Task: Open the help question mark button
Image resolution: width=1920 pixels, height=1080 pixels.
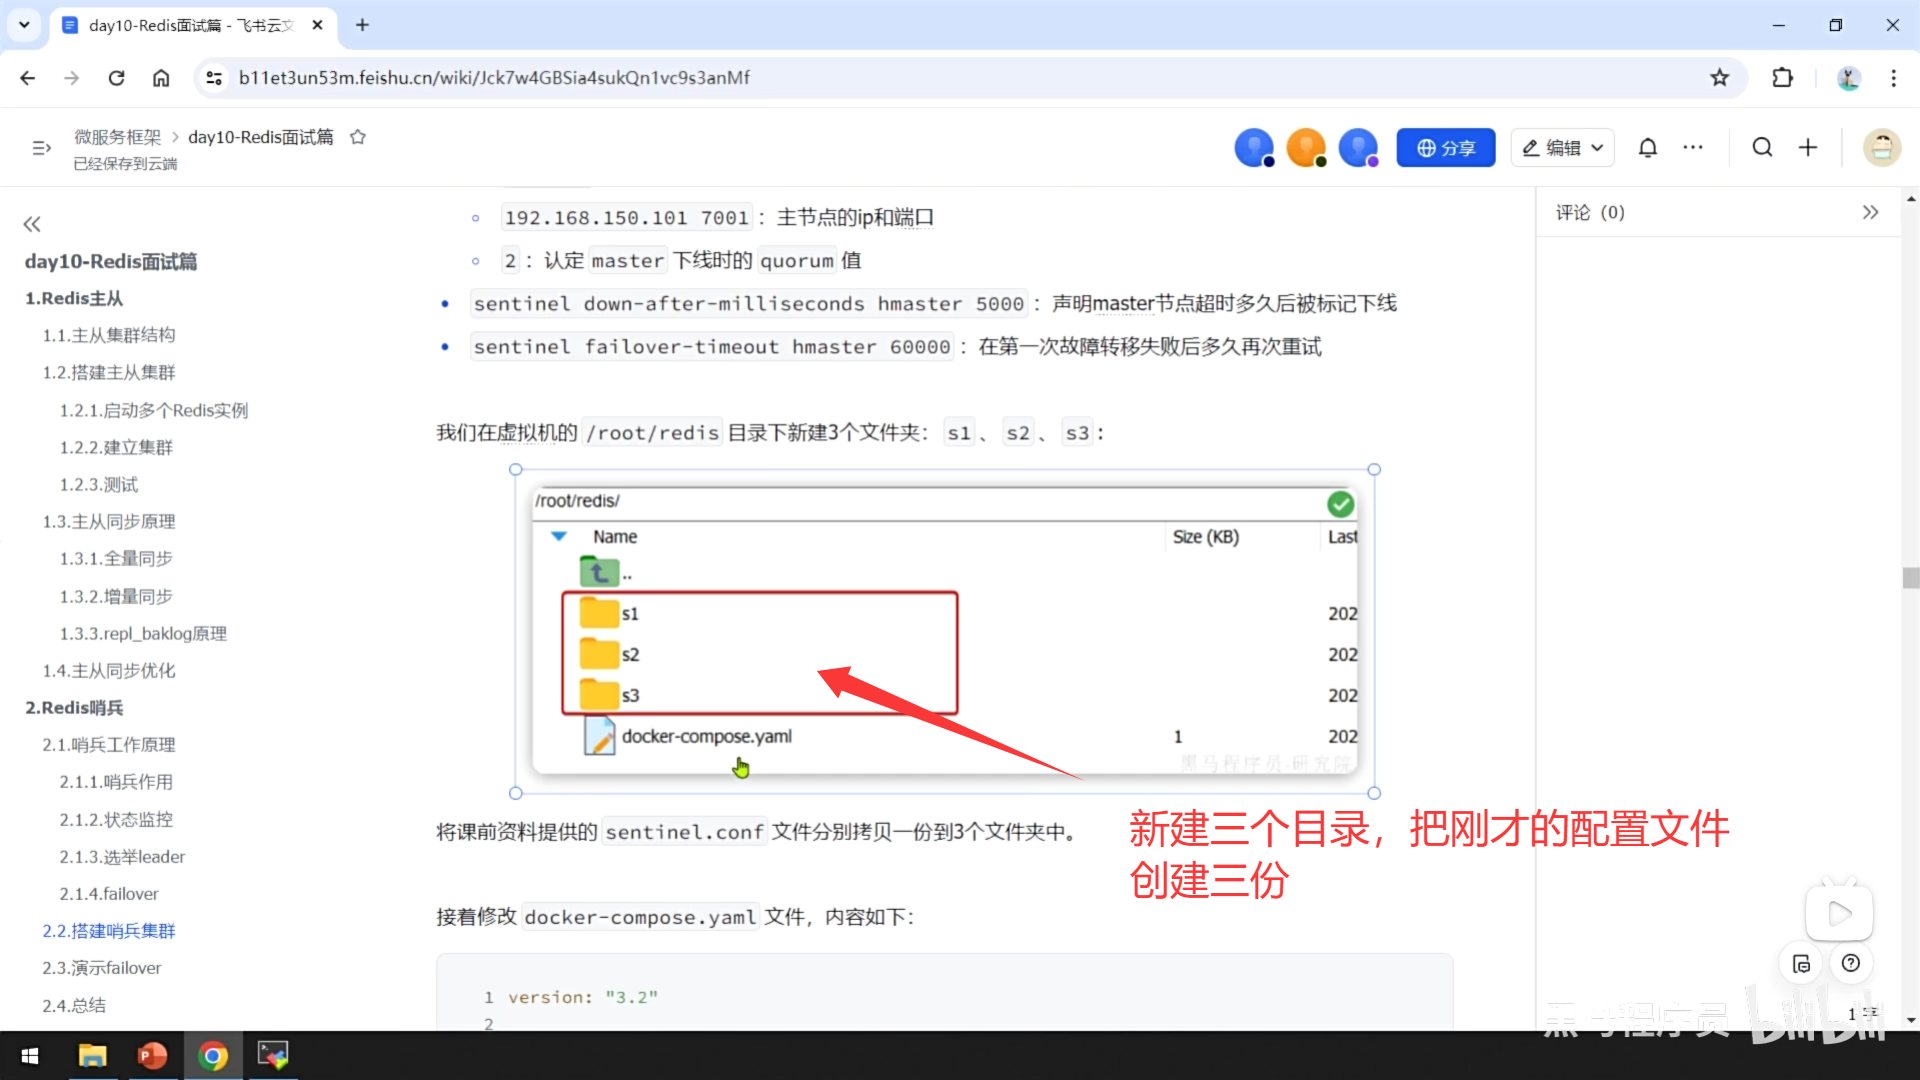Action: [x=1851, y=963]
